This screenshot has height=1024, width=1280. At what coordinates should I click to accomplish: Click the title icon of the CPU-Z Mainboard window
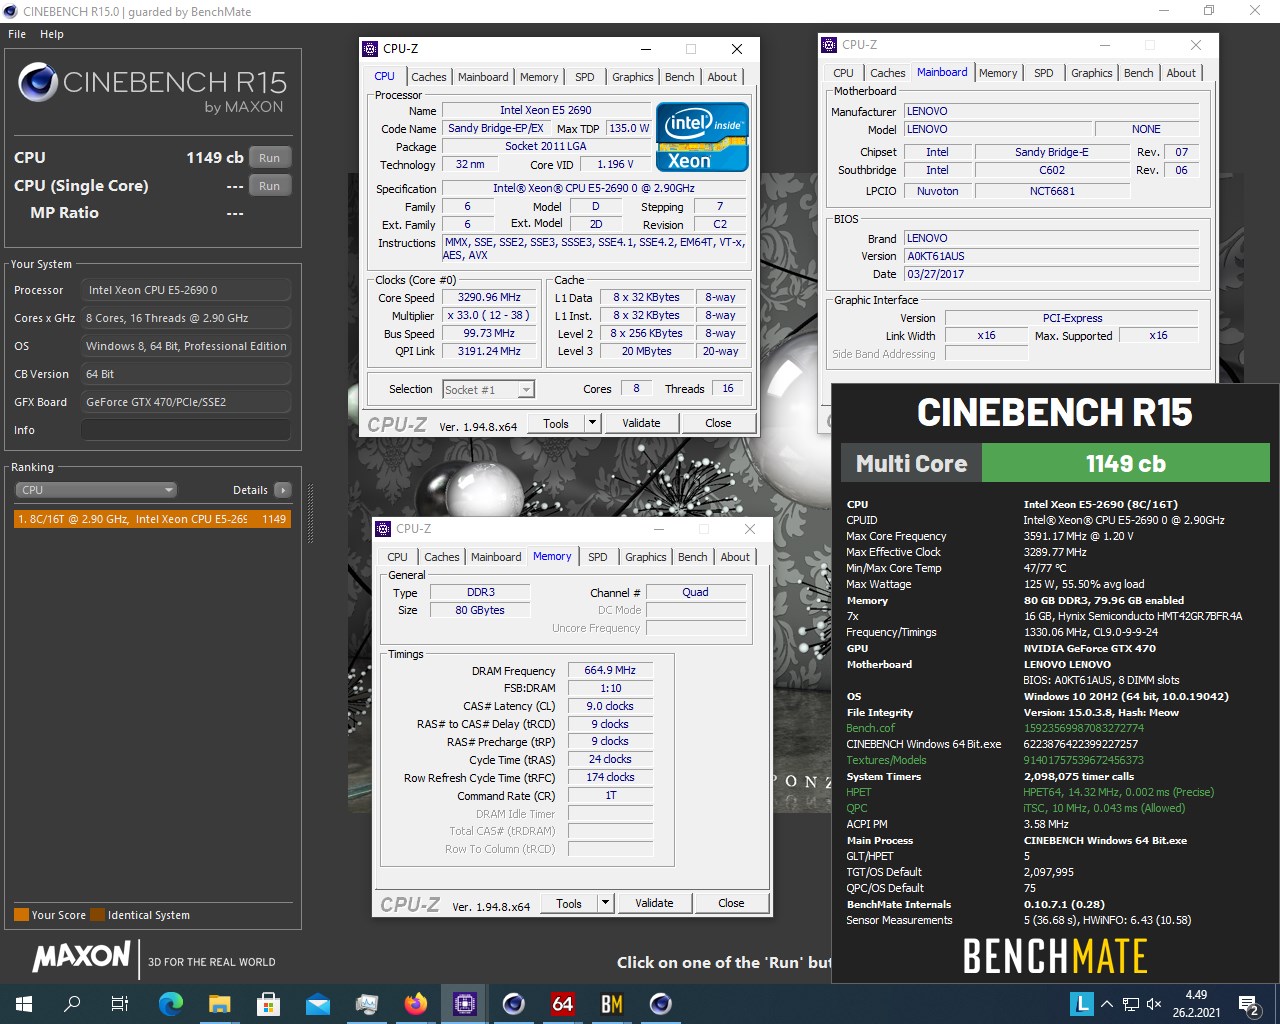point(828,45)
